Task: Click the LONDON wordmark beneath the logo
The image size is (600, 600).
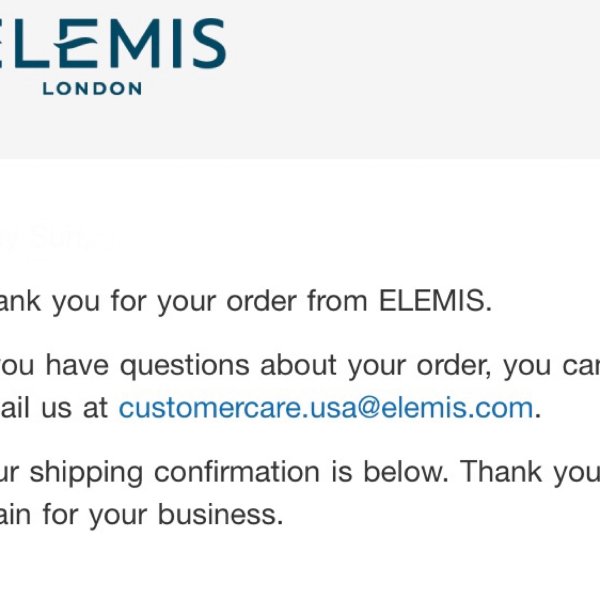Action: [x=92, y=88]
